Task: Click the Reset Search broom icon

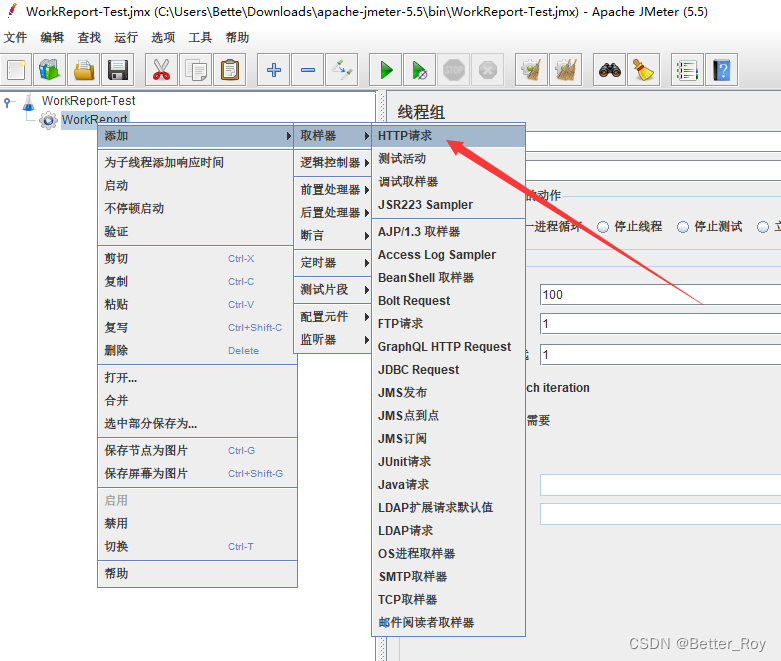Action: click(x=643, y=70)
